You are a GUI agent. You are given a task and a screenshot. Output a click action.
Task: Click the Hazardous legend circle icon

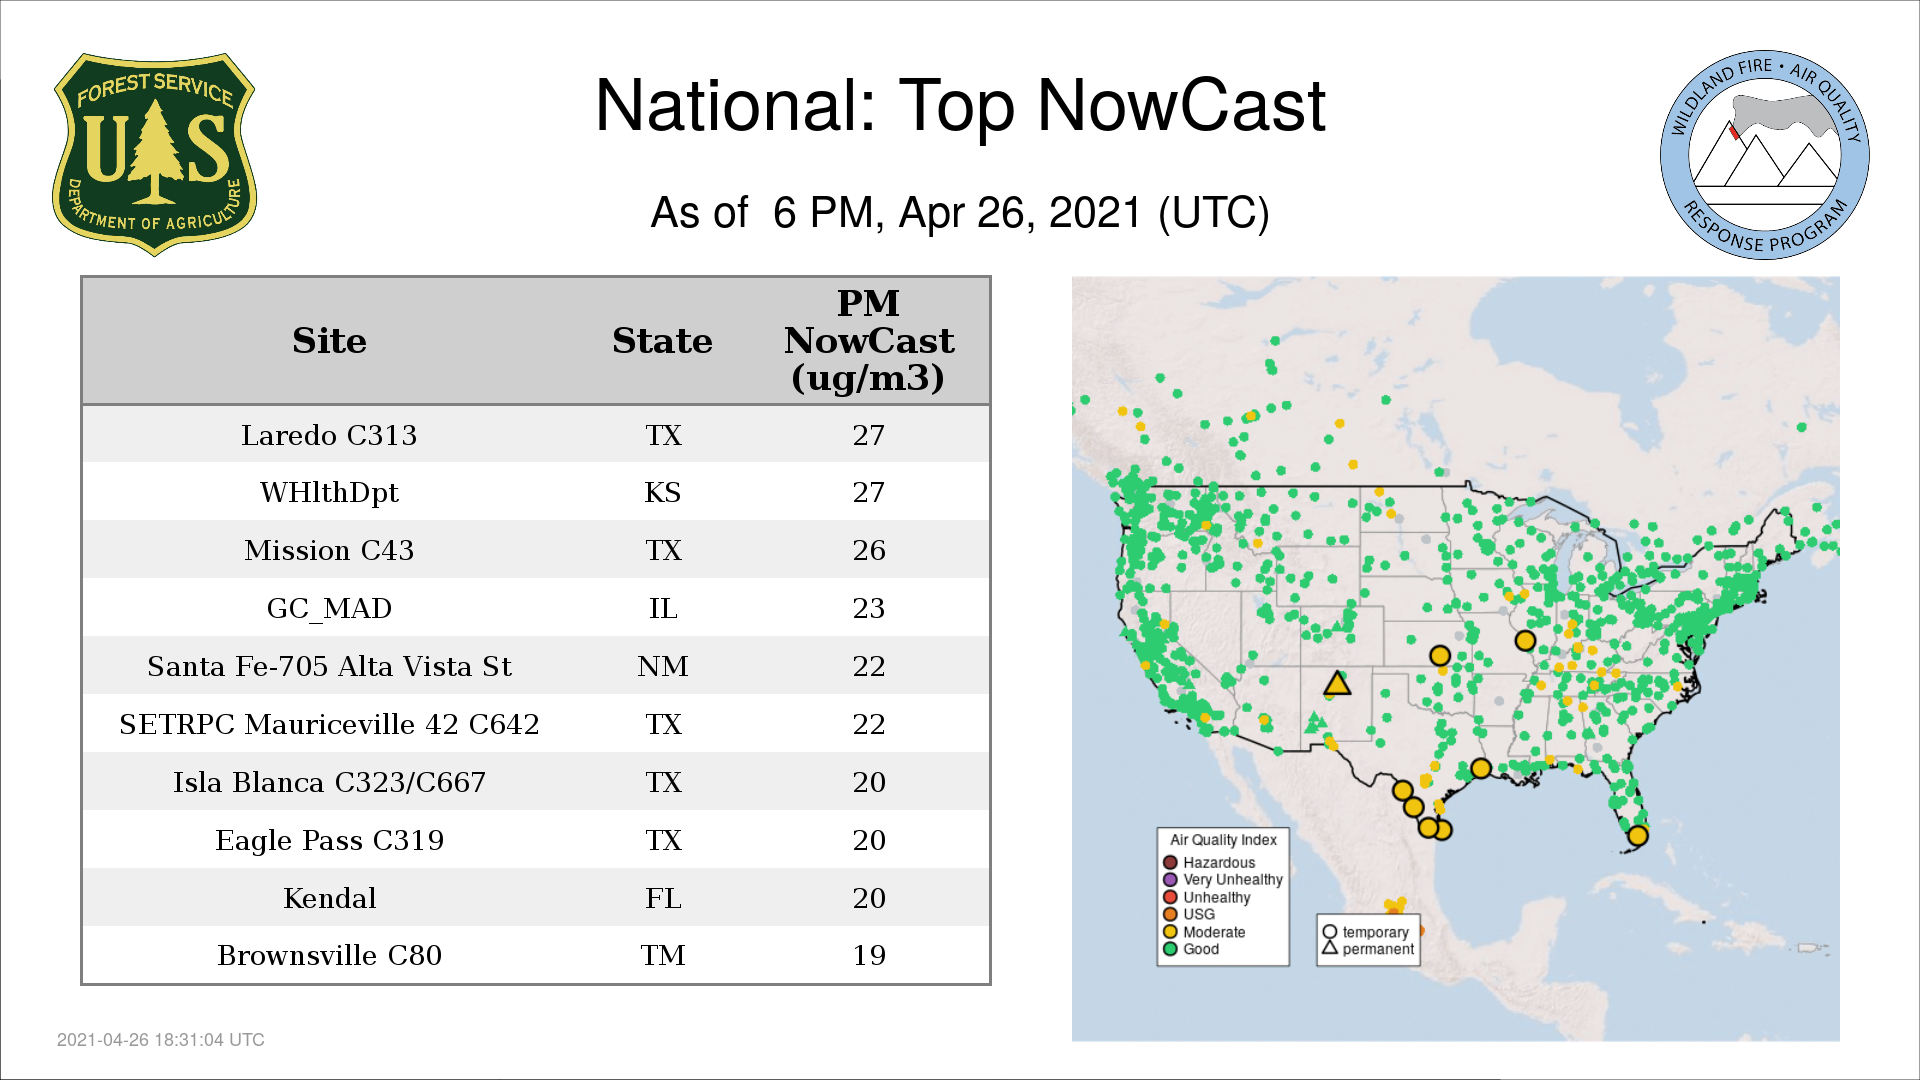click(x=1170, y=862)
